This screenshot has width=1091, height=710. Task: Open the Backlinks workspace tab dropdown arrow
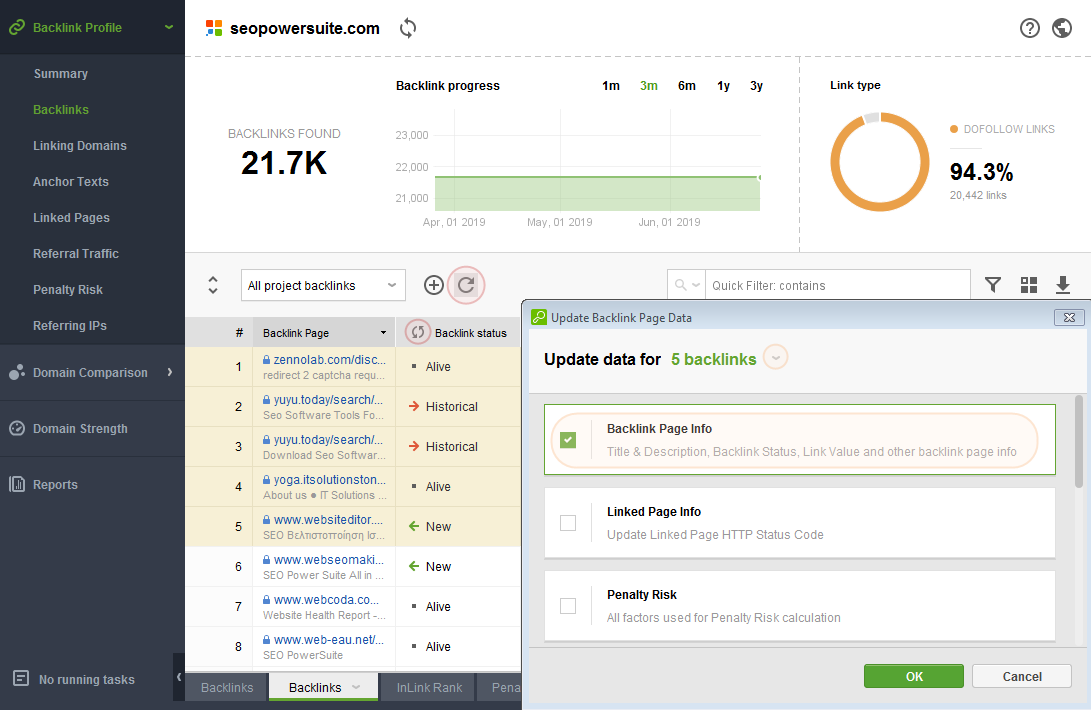click(356, 687)
